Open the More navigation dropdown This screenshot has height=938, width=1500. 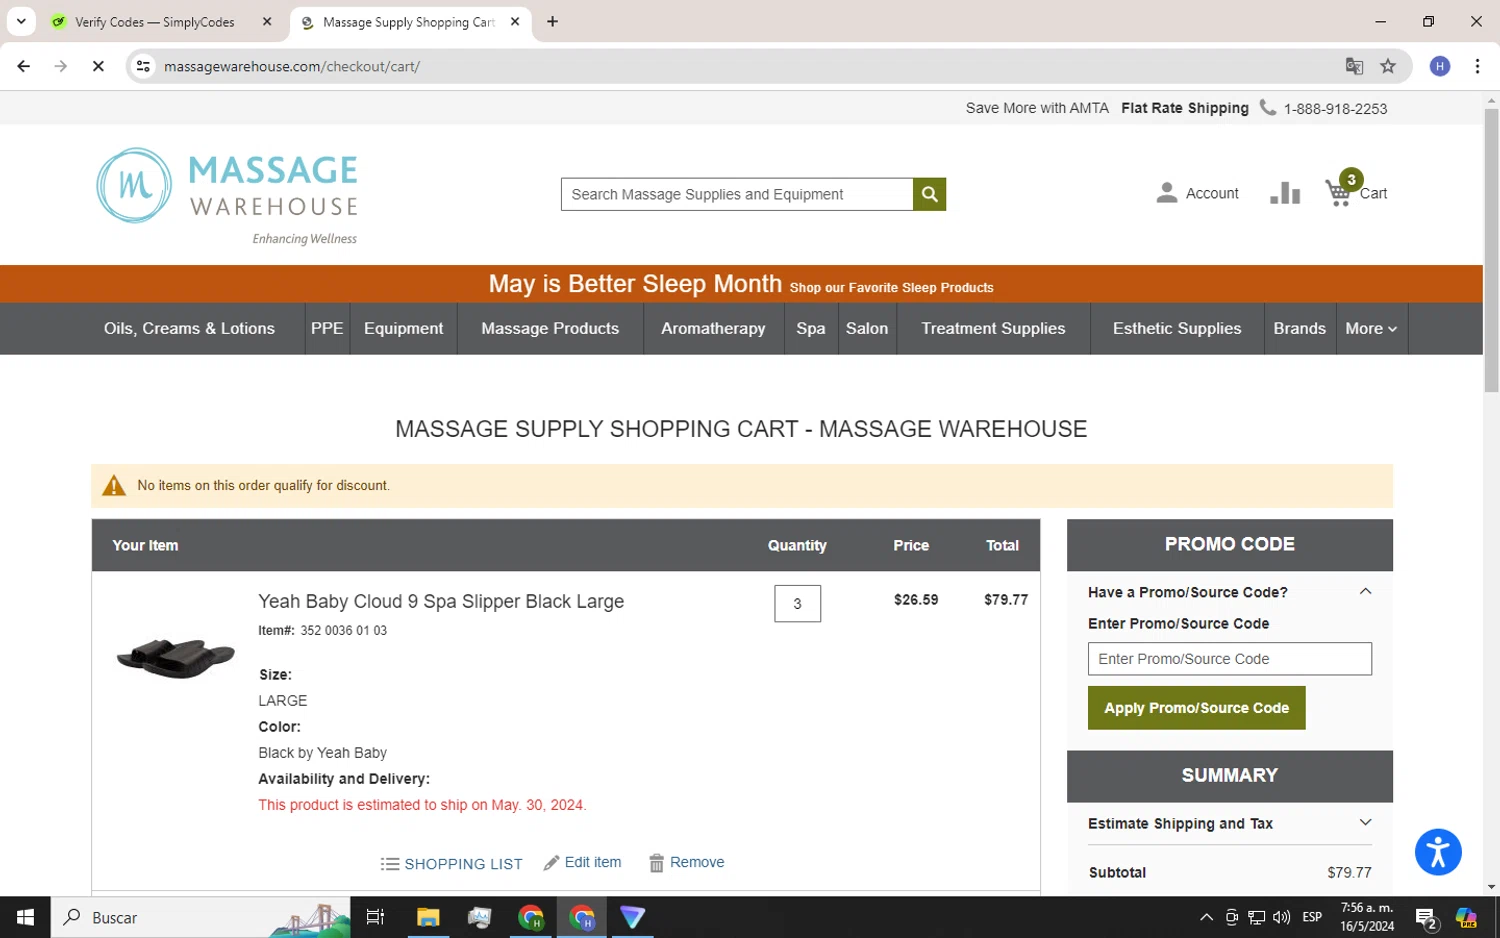[x=1371, y=328]
